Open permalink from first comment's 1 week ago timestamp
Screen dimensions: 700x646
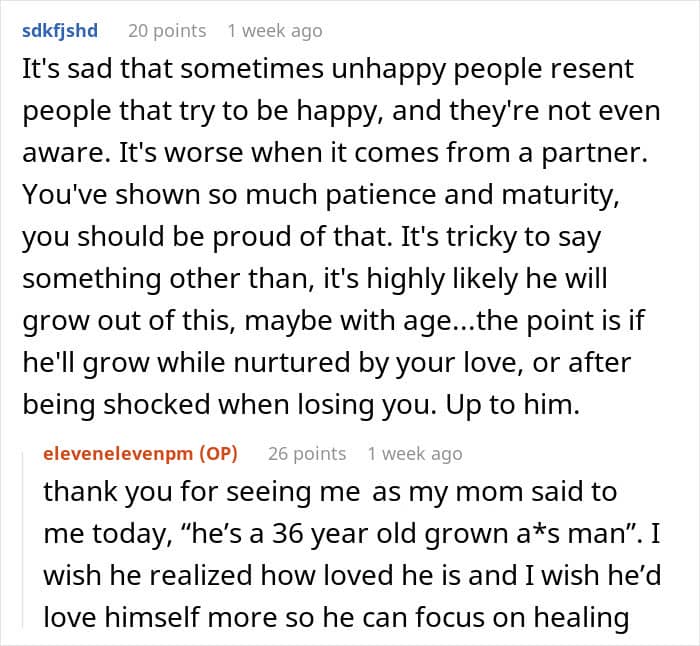275,31
